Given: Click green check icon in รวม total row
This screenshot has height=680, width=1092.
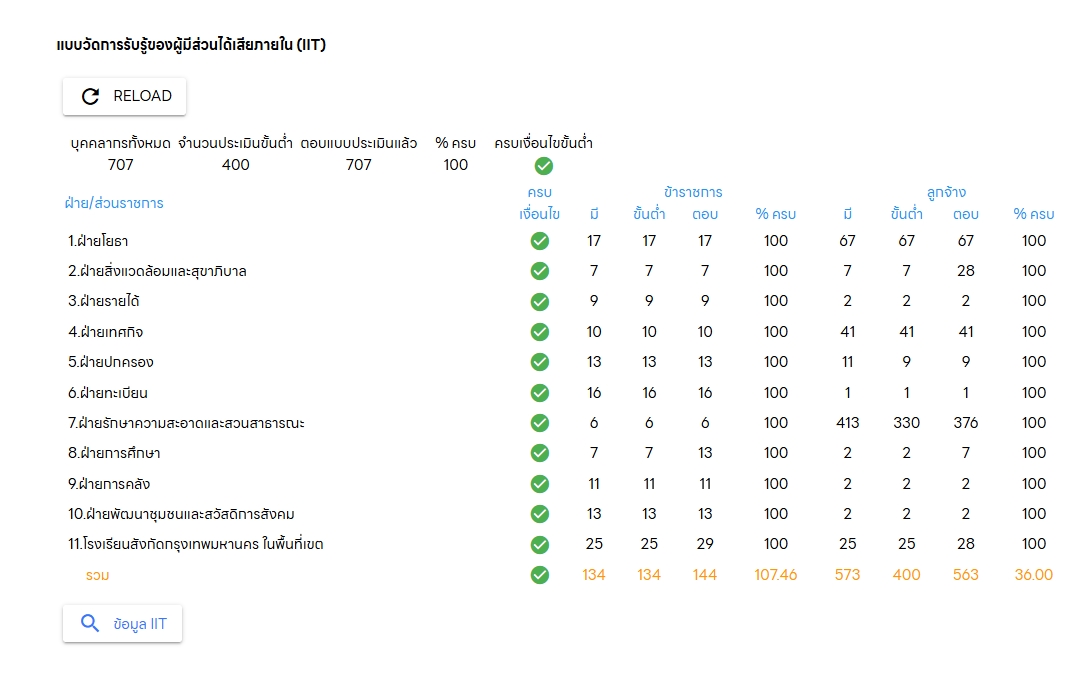Looking at the screenshot, I should click(x=539, y=575).
